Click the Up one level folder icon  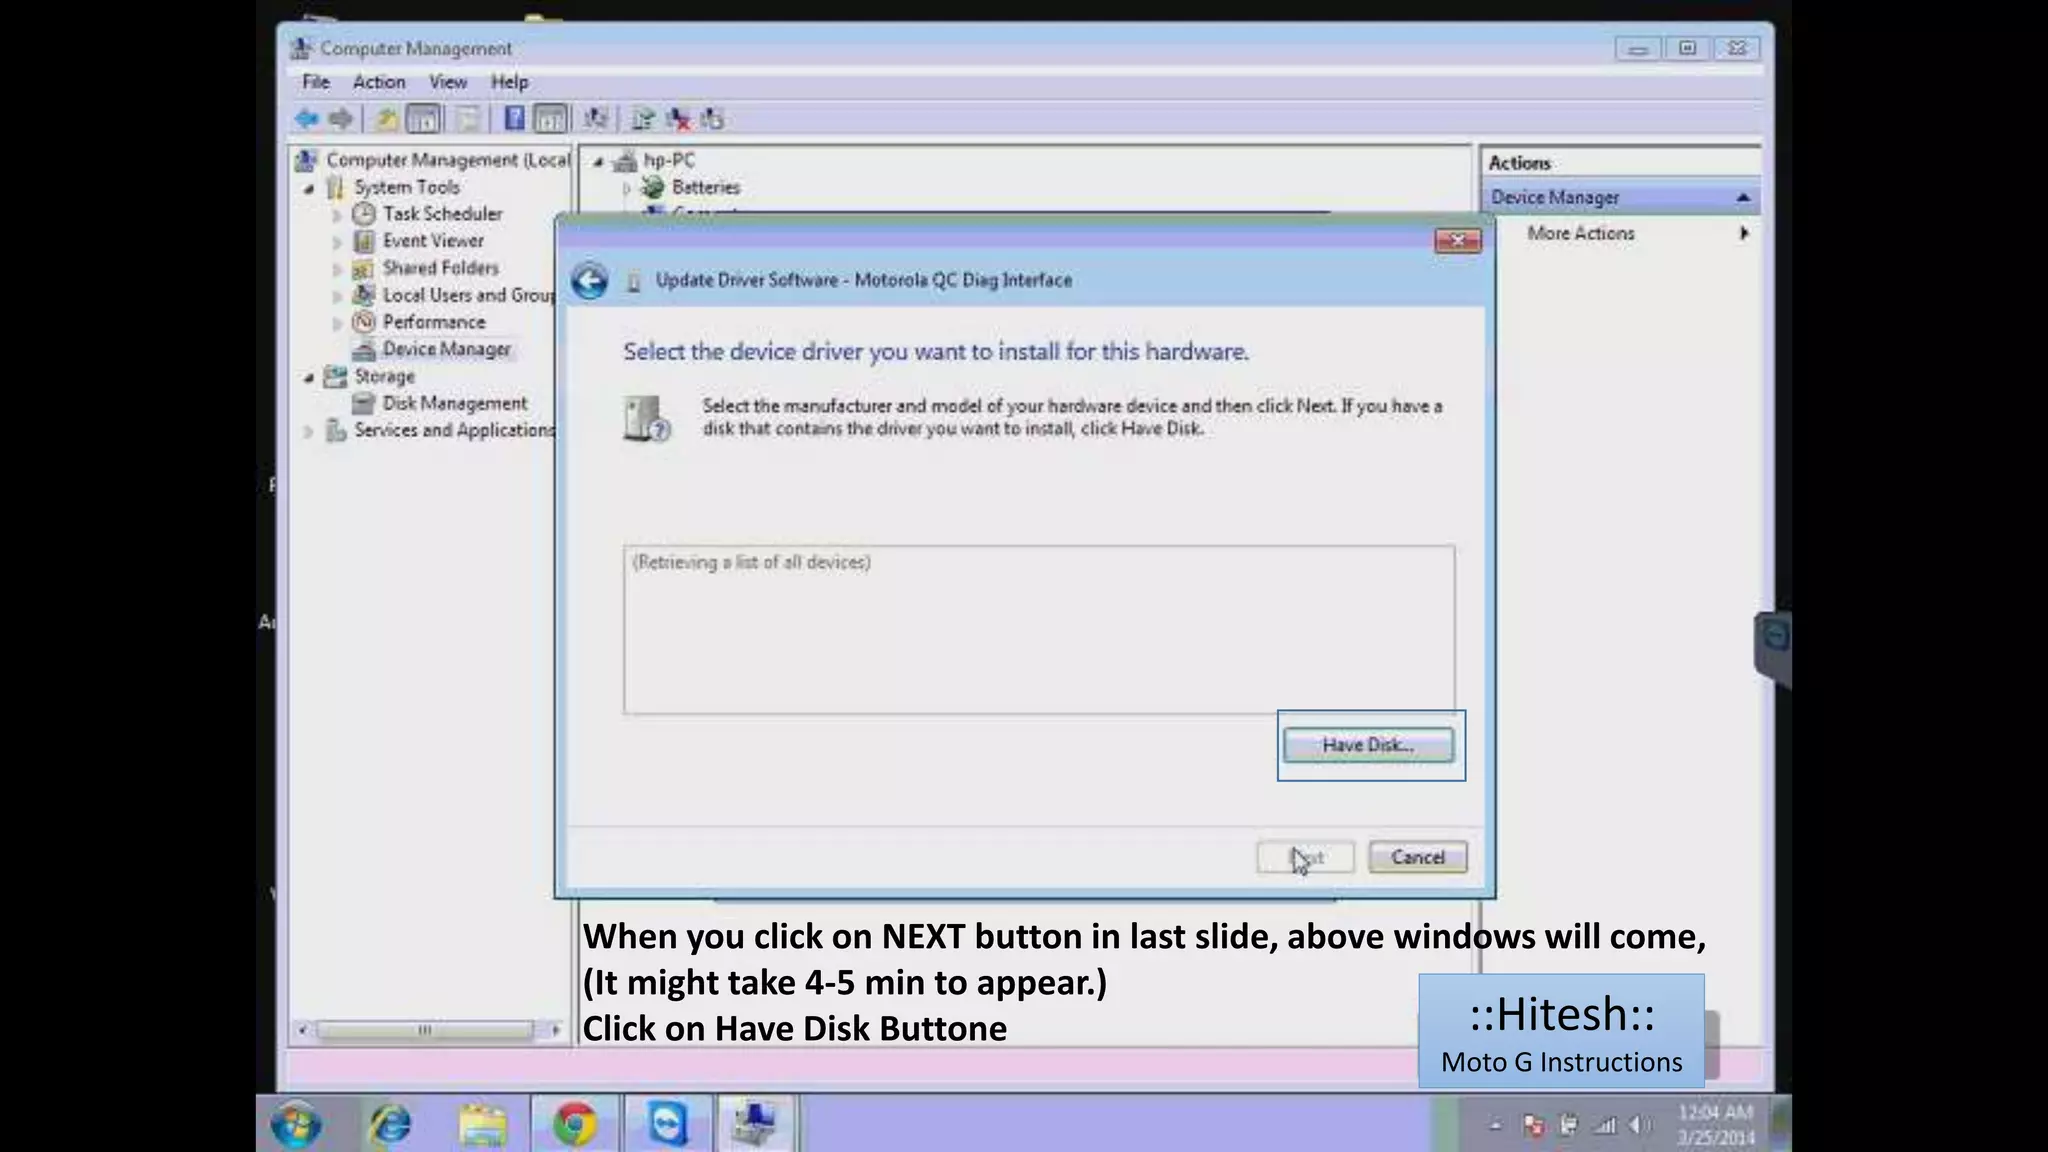[386, 119]
